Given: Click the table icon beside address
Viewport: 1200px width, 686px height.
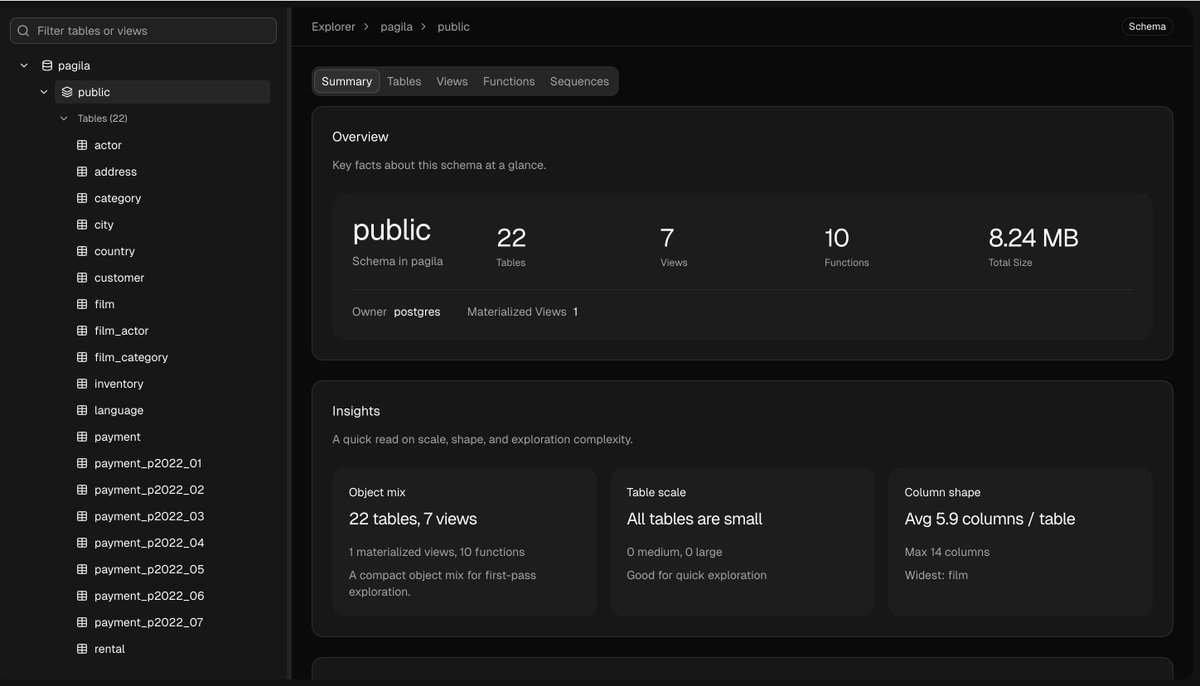Looking at the screenshot, I should click(82, 172).
